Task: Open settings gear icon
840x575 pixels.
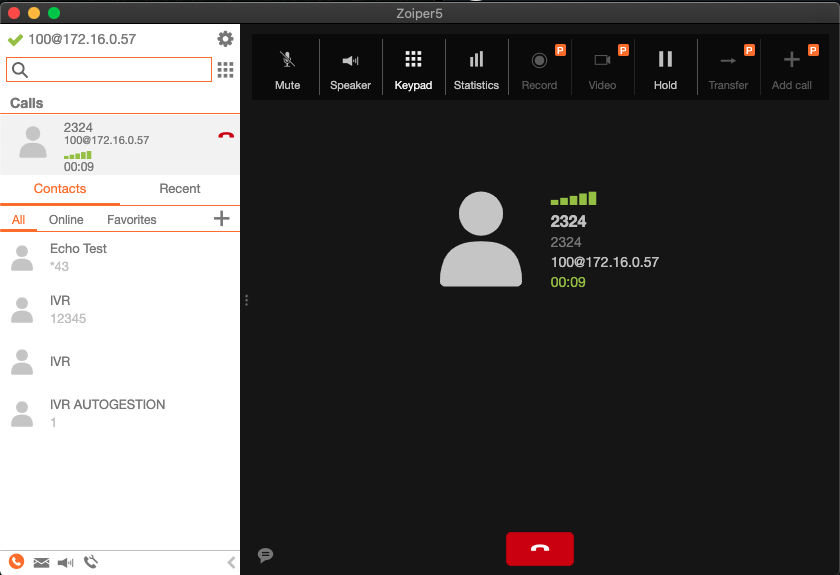Action: (225, 39)
